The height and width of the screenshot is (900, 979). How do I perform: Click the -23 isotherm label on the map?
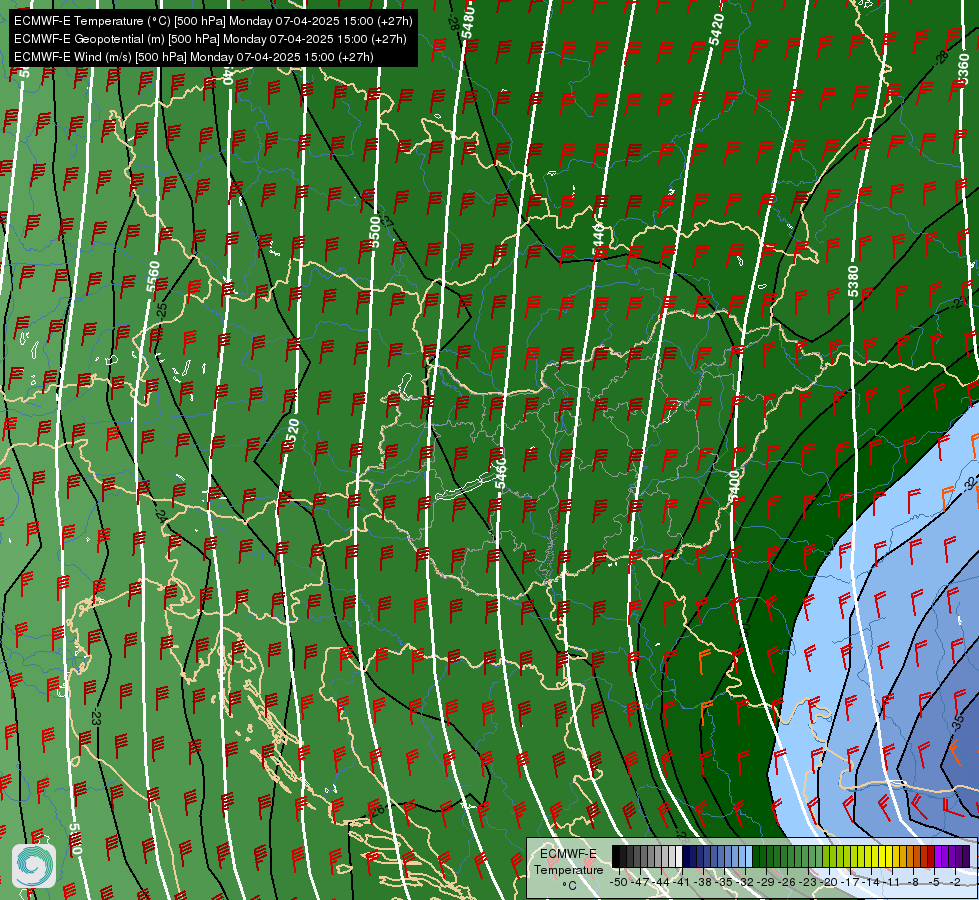tap(95, 717)
